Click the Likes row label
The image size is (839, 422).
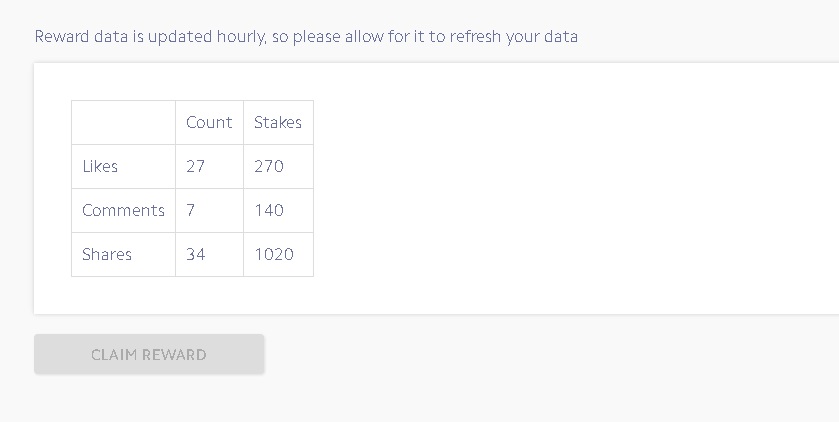click(100, 166)
